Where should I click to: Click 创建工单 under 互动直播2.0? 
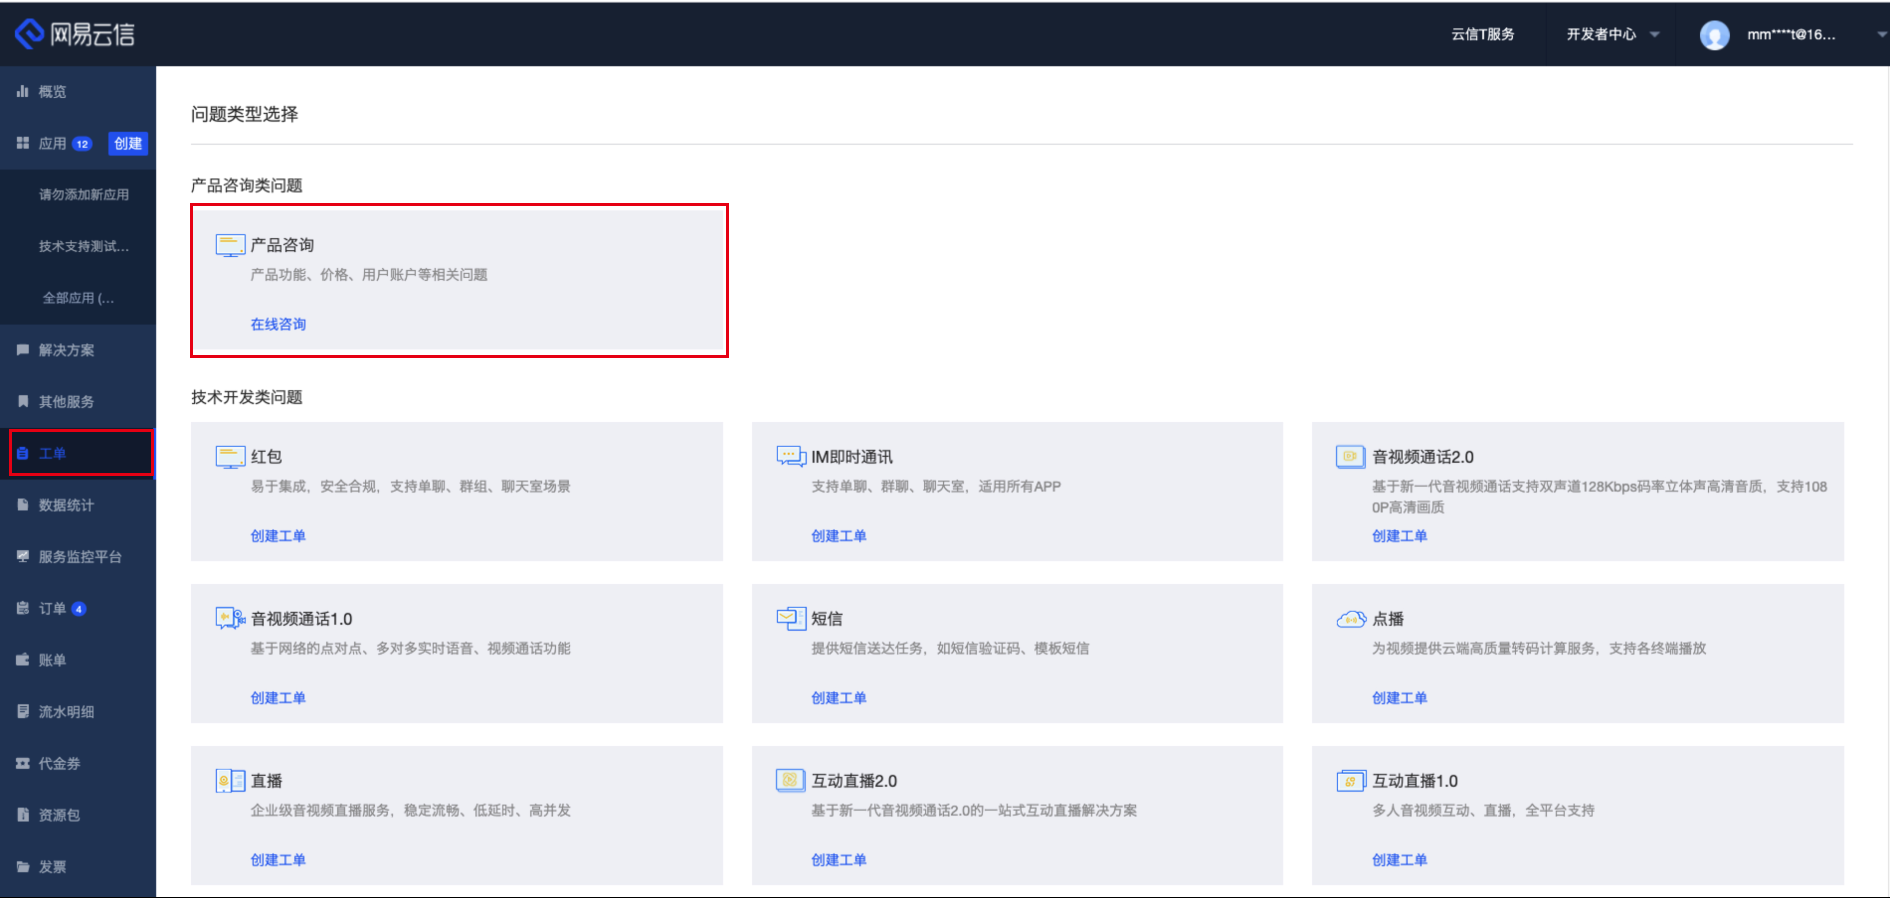pos(839,860)
